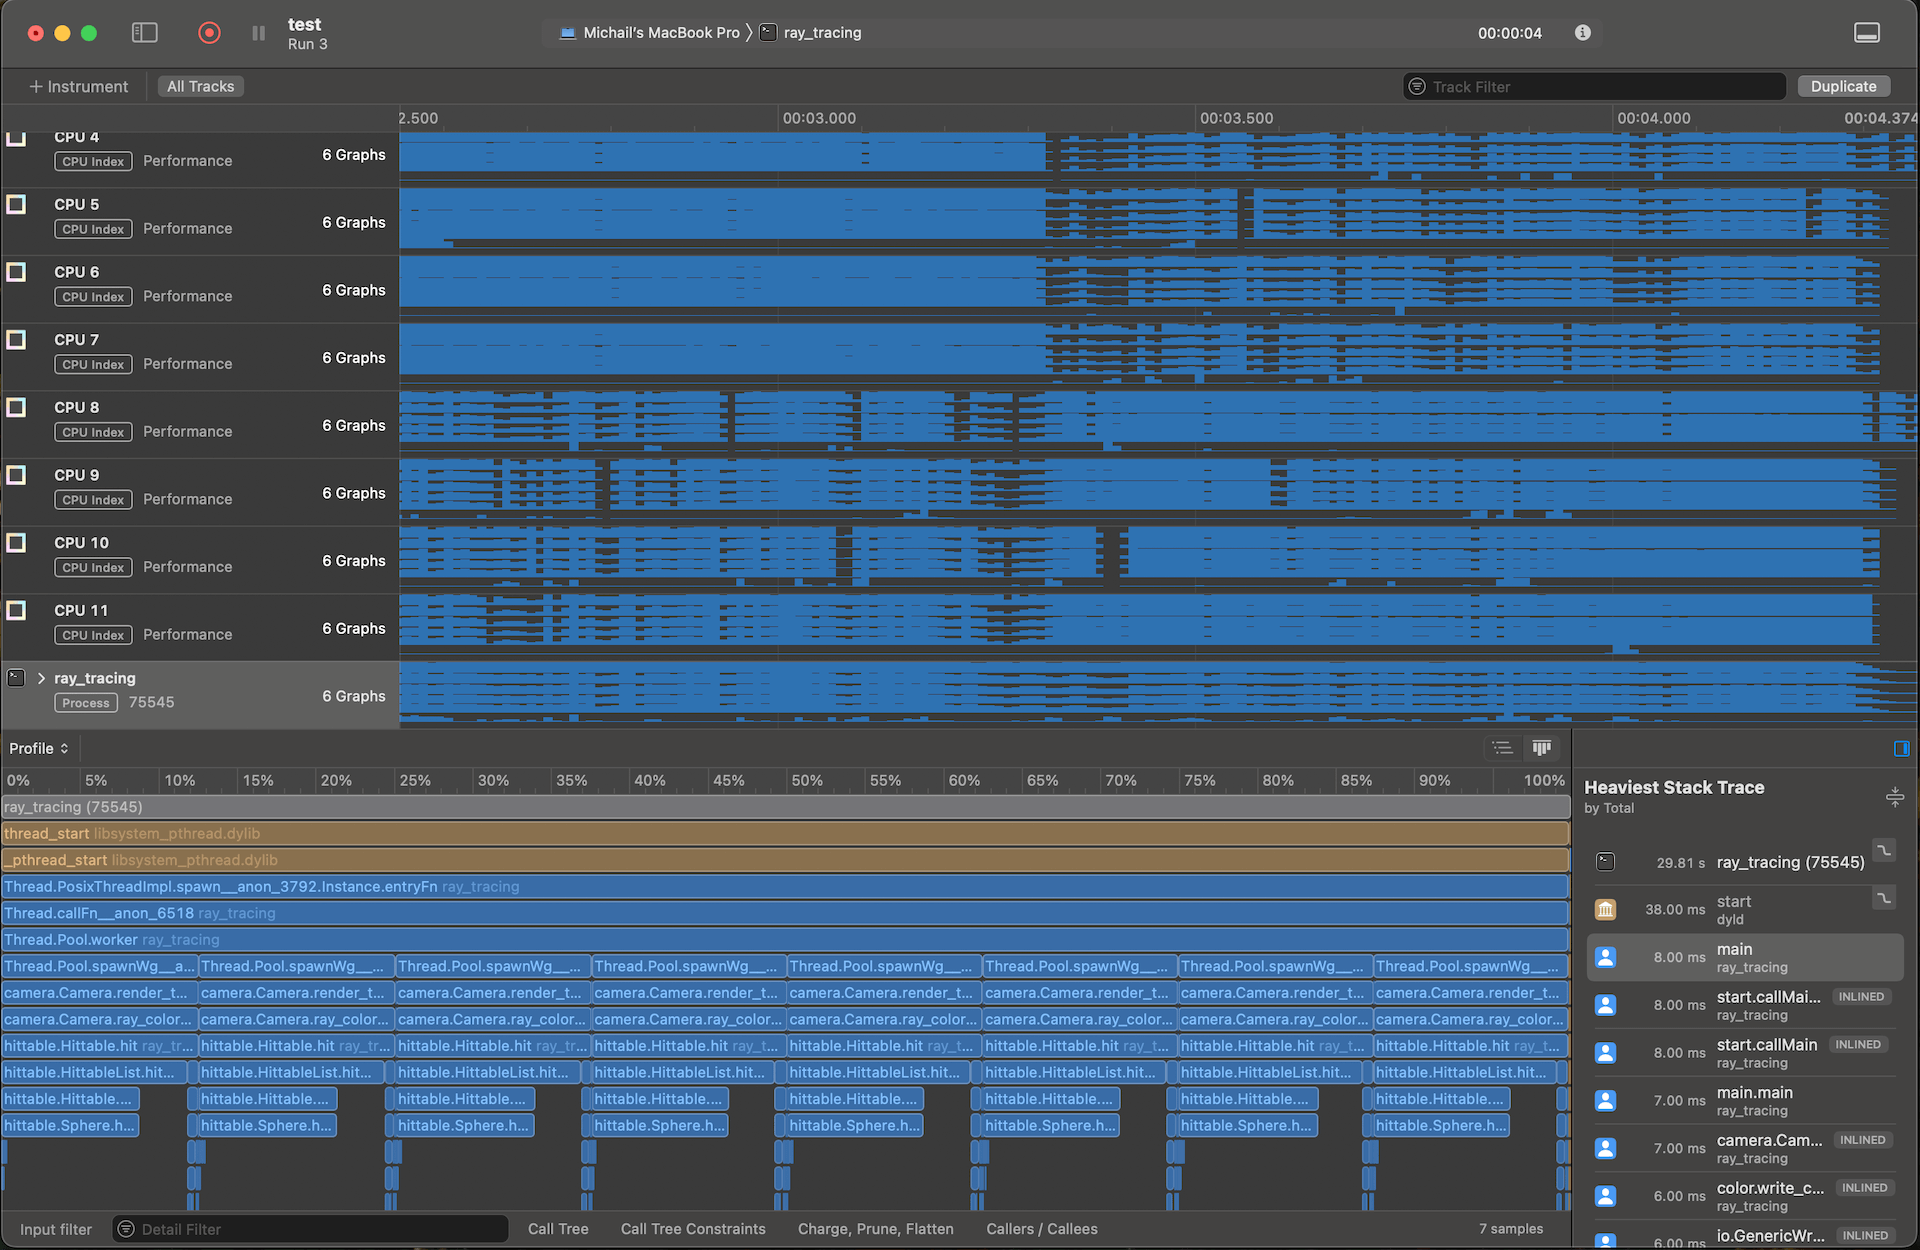Open the Callers / Callees view
This screenshot has width=1920, height=1250.
pos(1042,1229)
